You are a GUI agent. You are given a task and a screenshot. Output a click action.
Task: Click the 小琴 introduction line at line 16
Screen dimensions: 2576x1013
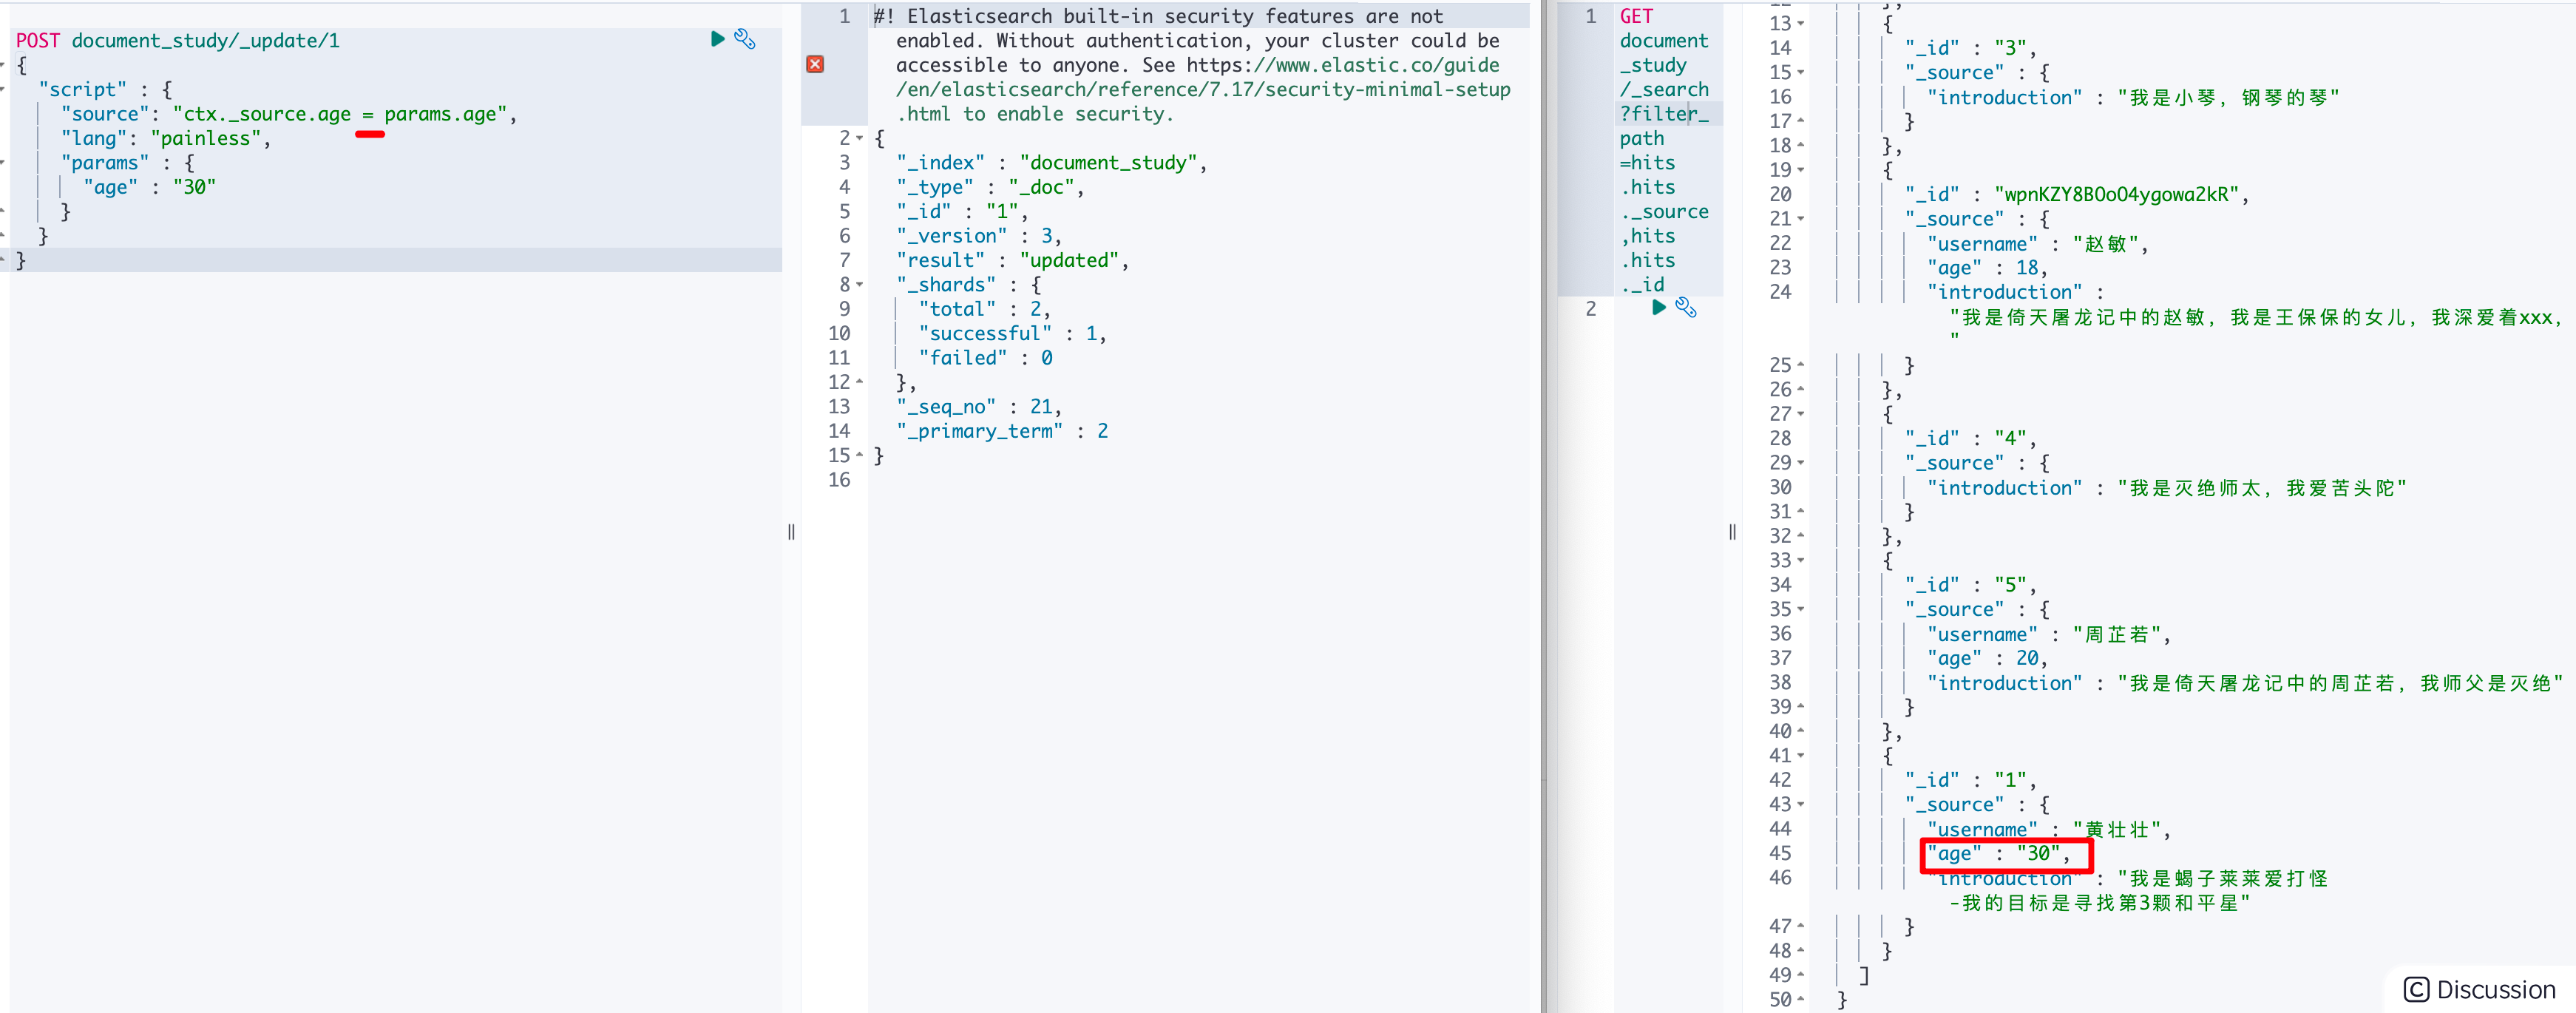(2133, 97)
